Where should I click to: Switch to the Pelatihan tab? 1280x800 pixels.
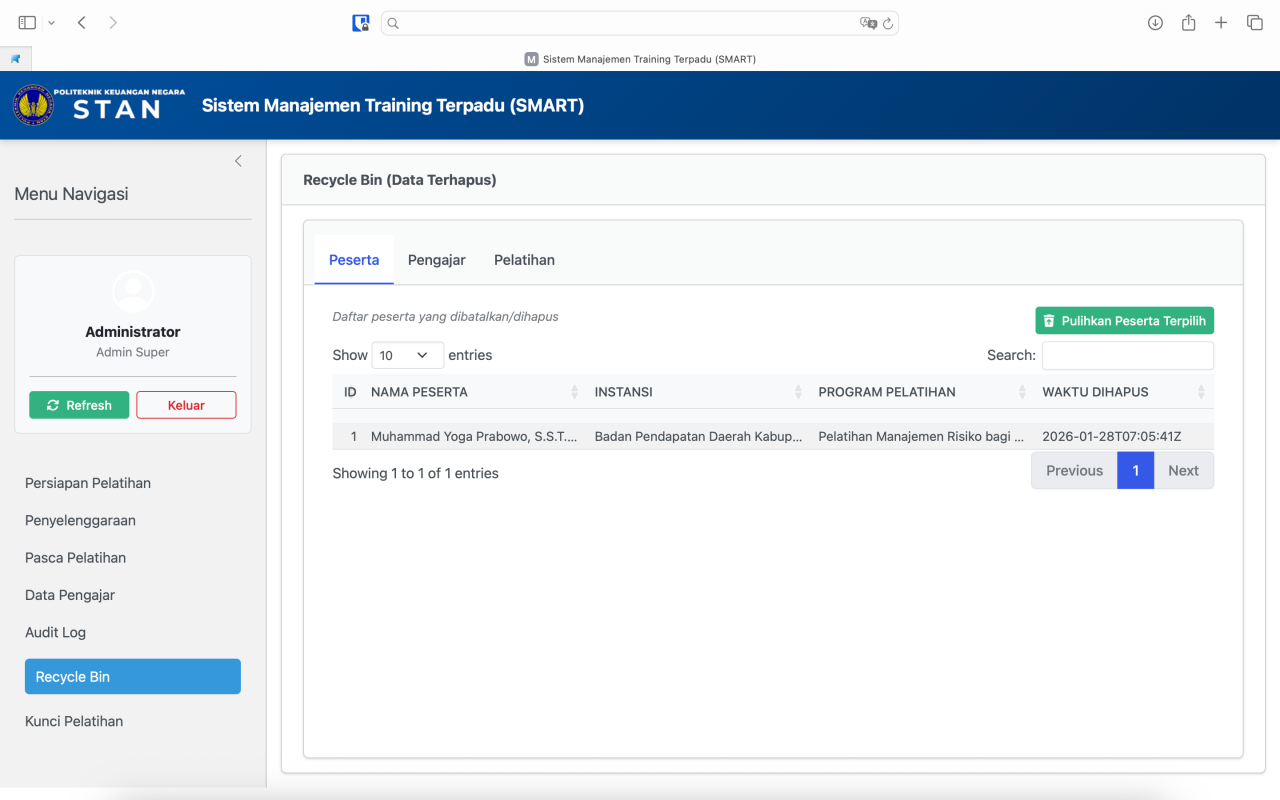pos(524,260)
